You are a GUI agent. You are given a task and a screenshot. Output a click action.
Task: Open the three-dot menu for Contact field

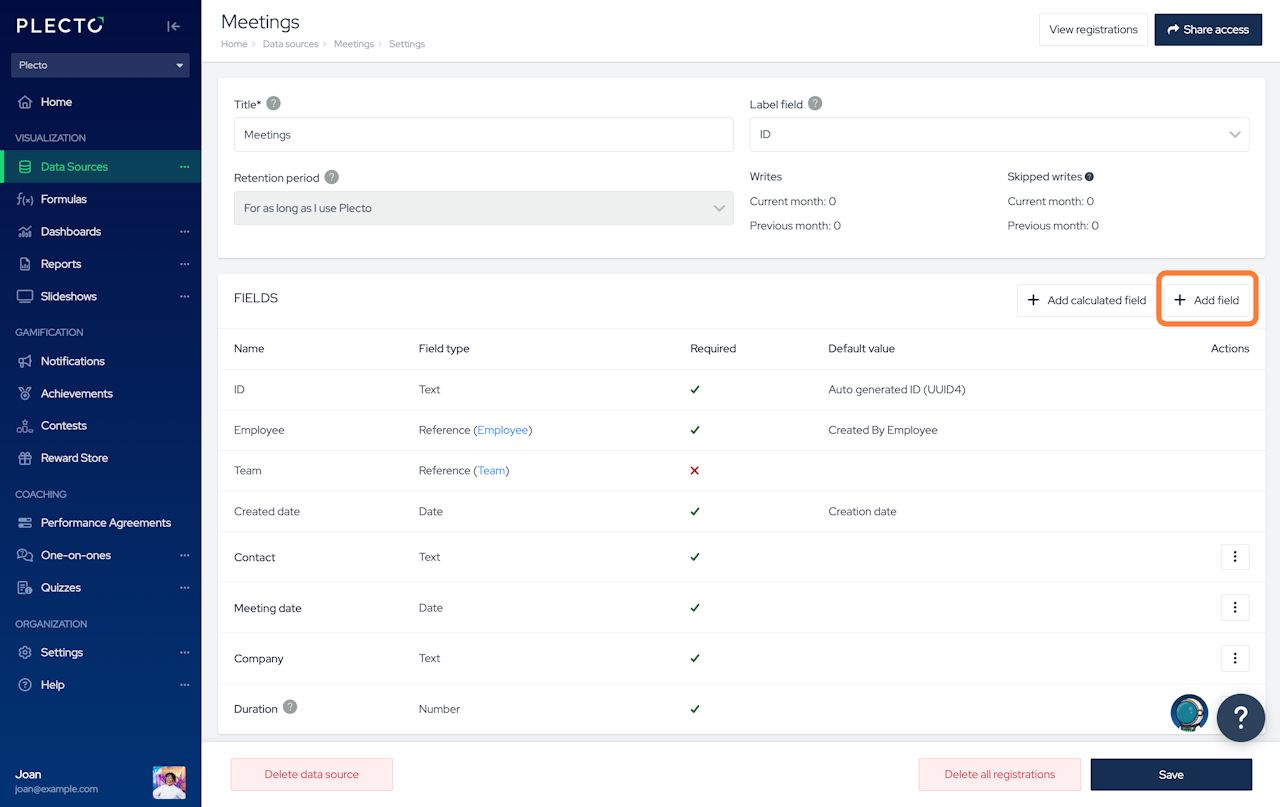click(1235, 557)
